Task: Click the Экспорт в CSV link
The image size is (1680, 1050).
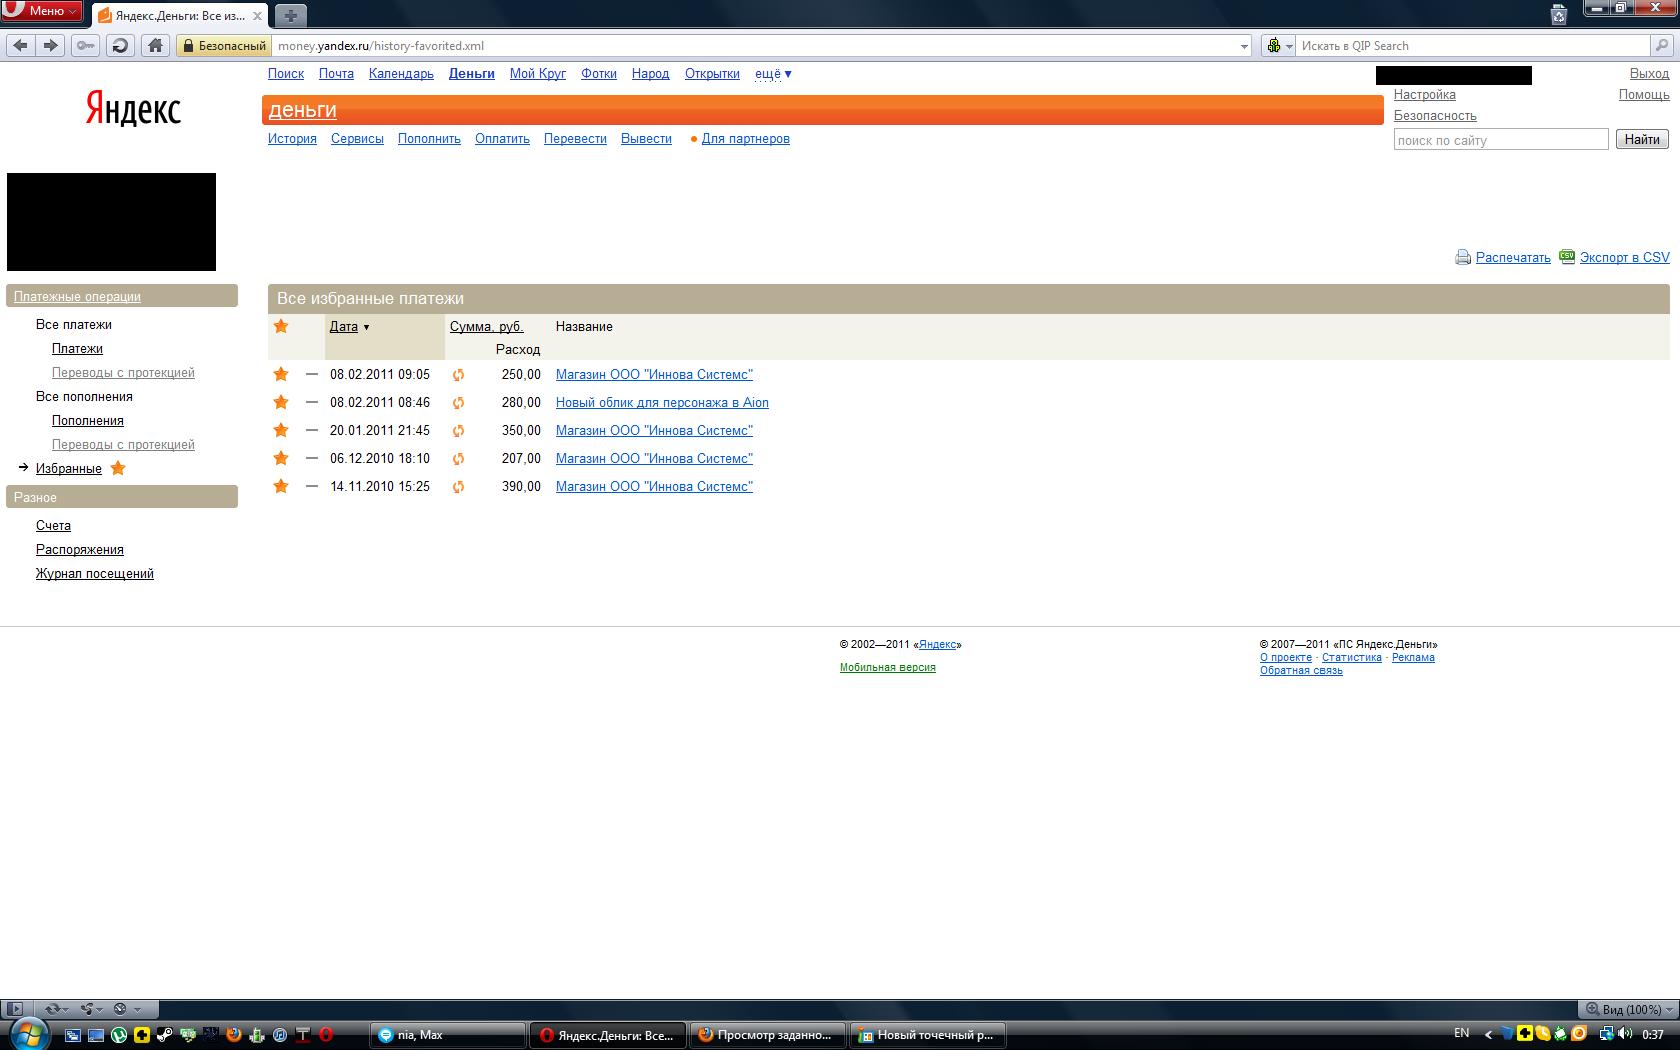Action: tap(1624, 258)
